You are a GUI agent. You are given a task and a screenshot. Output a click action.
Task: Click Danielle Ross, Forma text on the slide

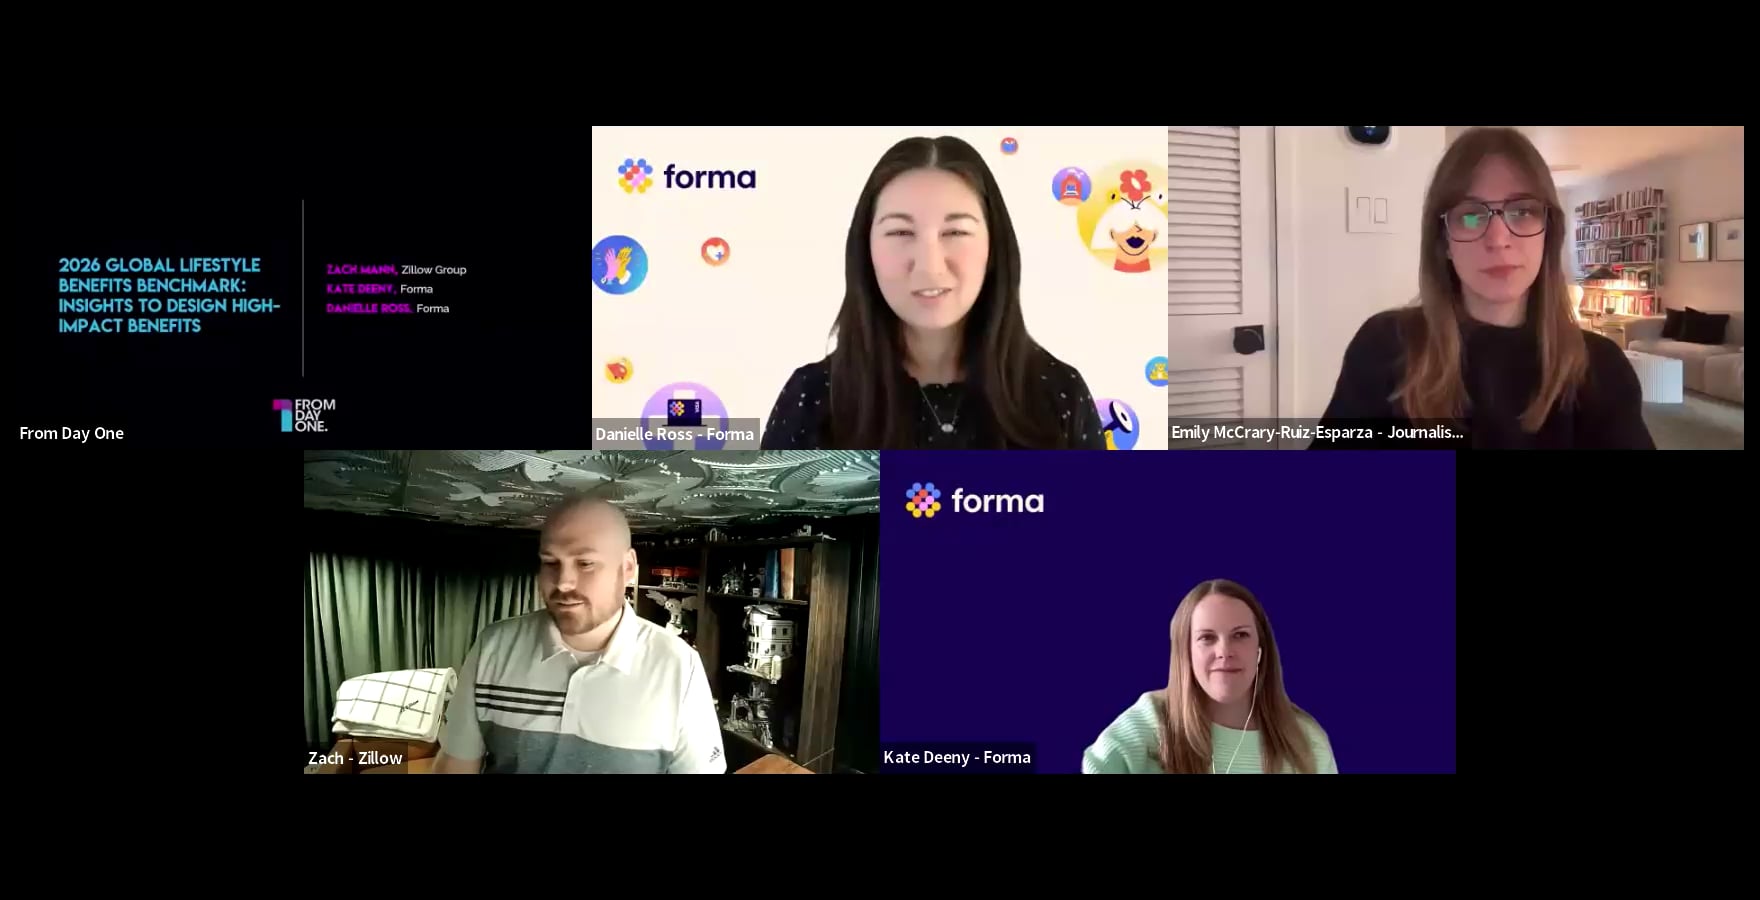[x=388, y=308]
